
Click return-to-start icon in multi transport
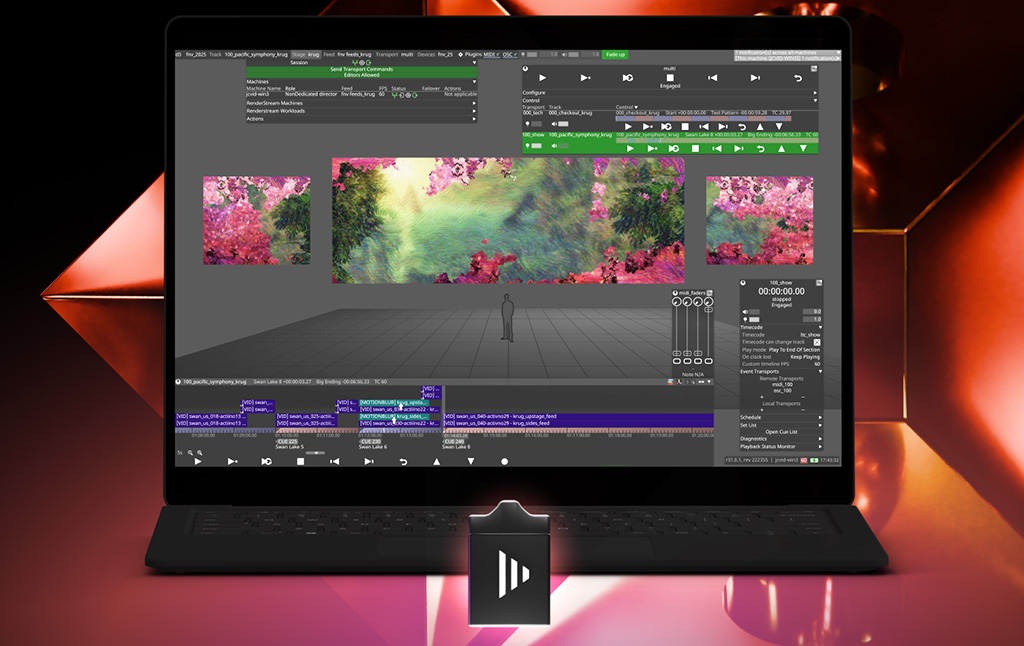coord(797,78)
